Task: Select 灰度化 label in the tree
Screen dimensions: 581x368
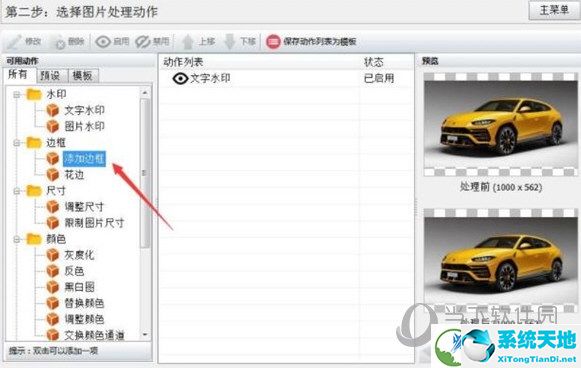Action: click(x=79, y=255)
